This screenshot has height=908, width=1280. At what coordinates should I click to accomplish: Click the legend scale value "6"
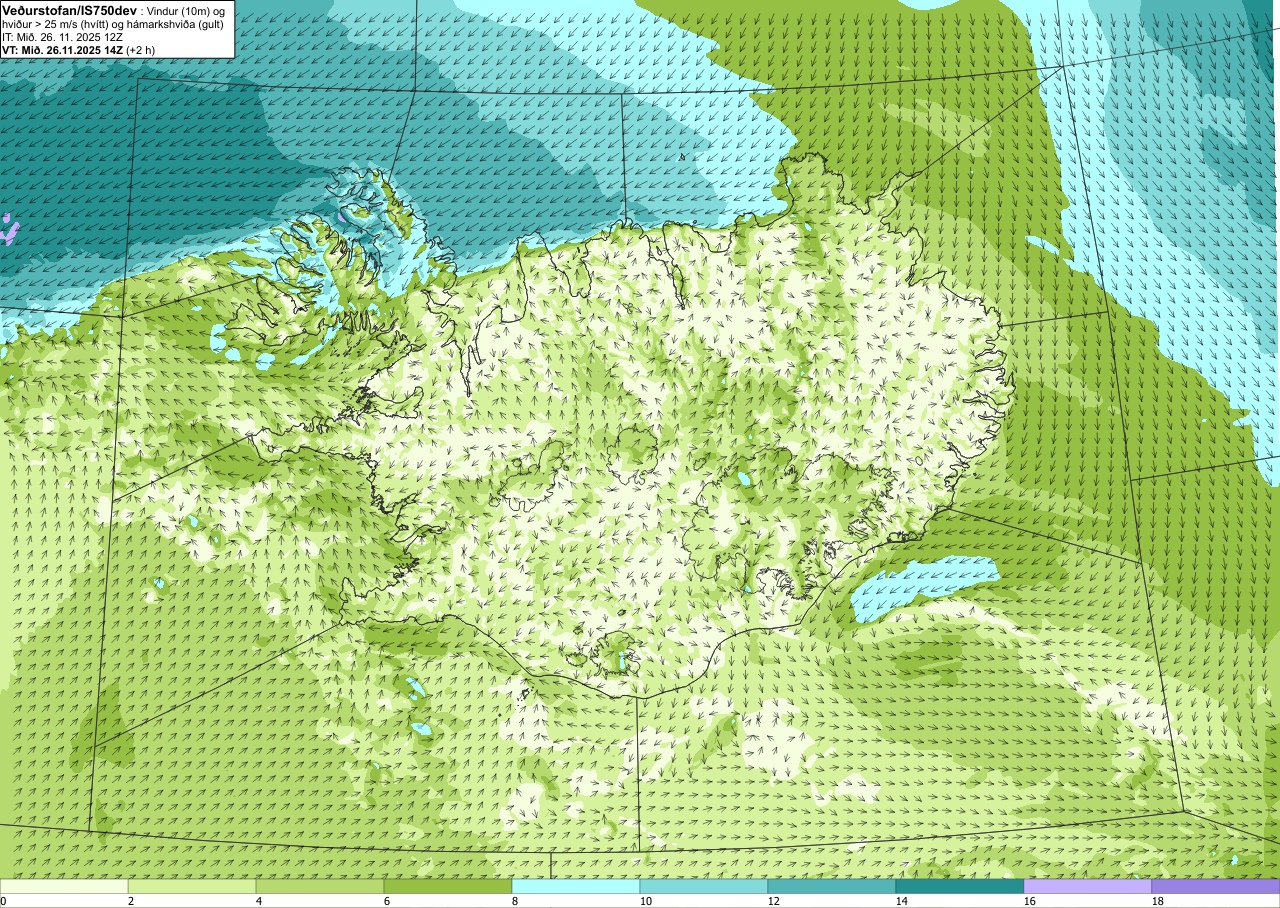387,901
